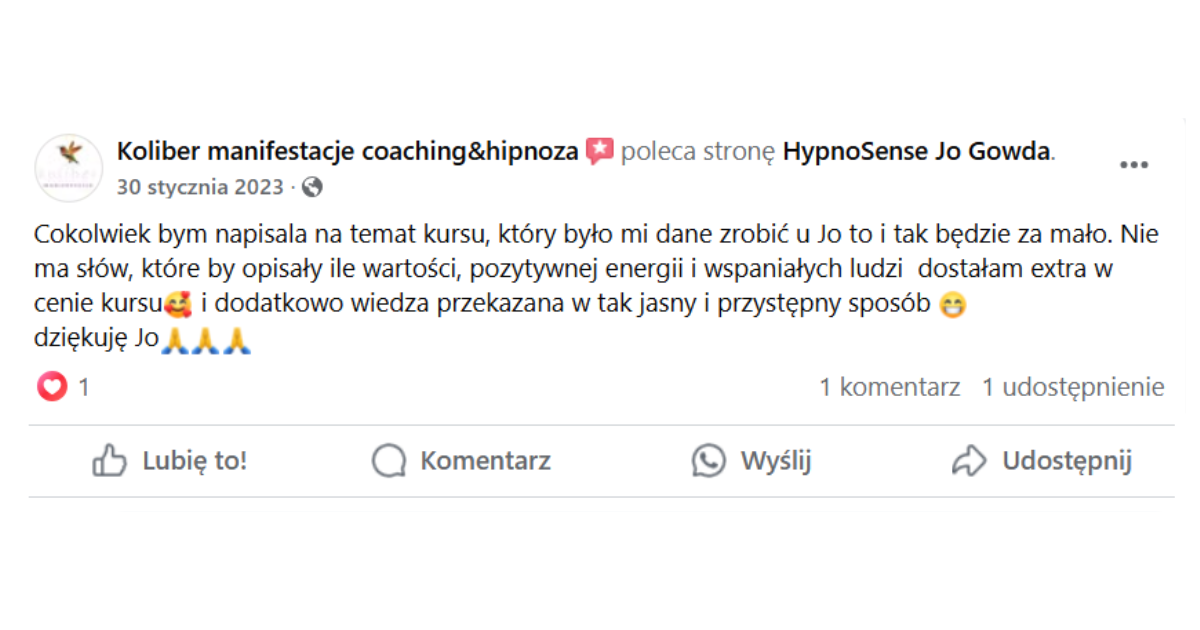This screenshot has width=1200, height=630.
Task: Click the Komentarz speech bubble icon
Action: coord(389,461)
